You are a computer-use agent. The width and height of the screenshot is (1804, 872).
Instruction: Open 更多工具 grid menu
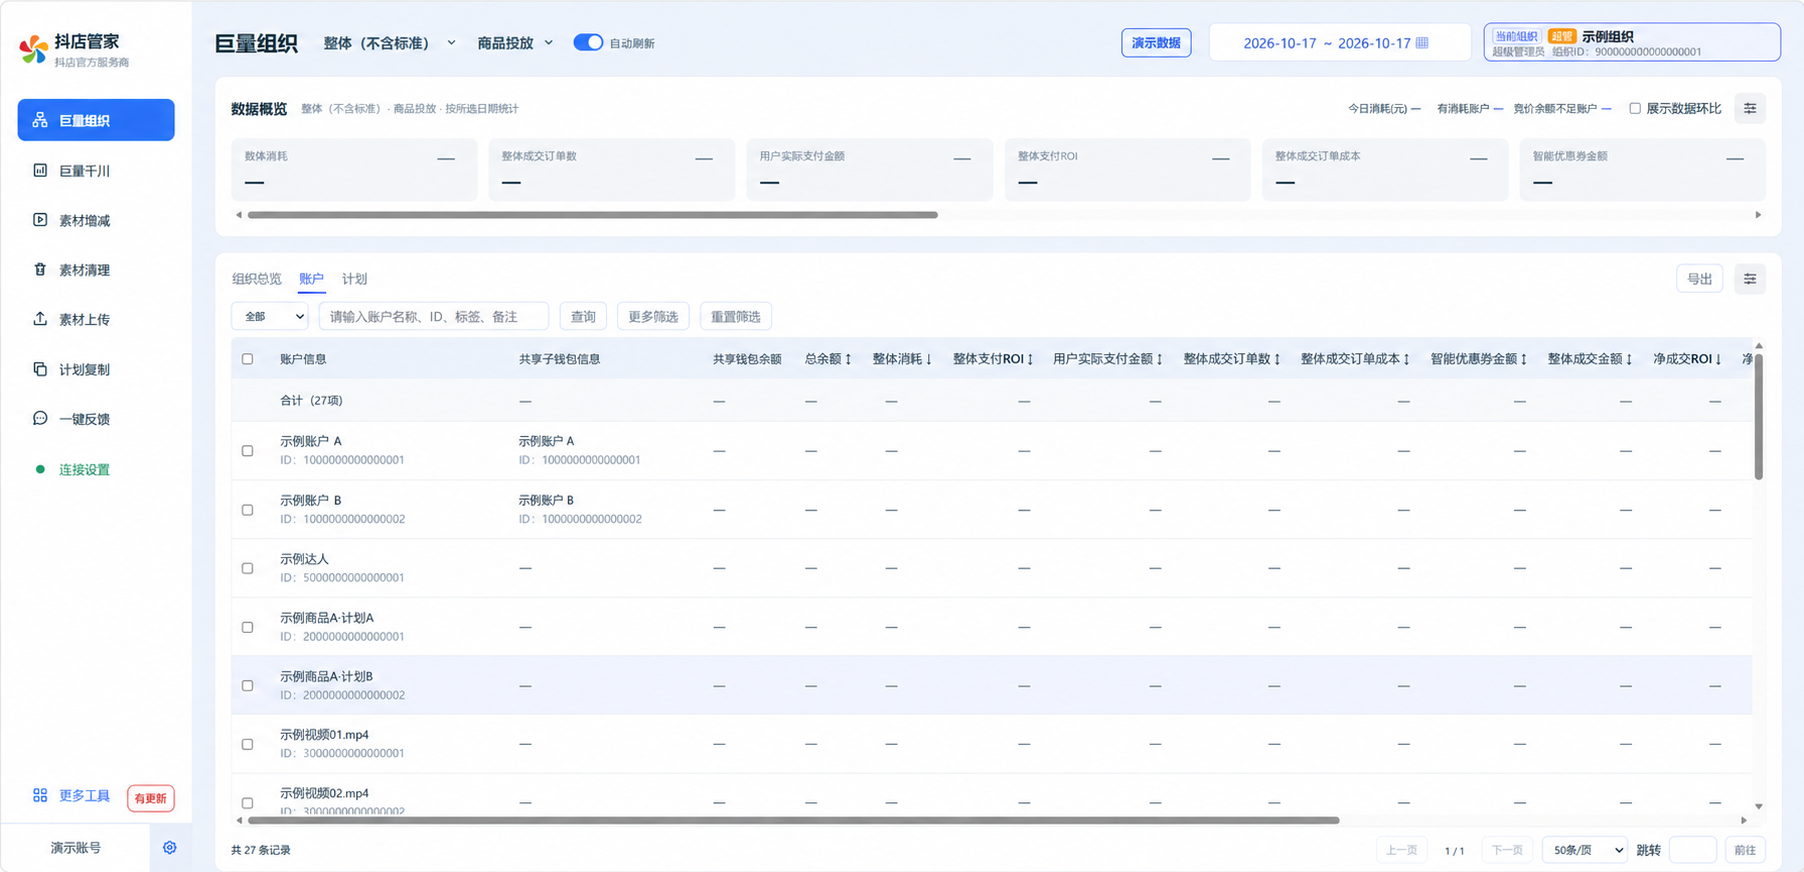click(71, 796)
